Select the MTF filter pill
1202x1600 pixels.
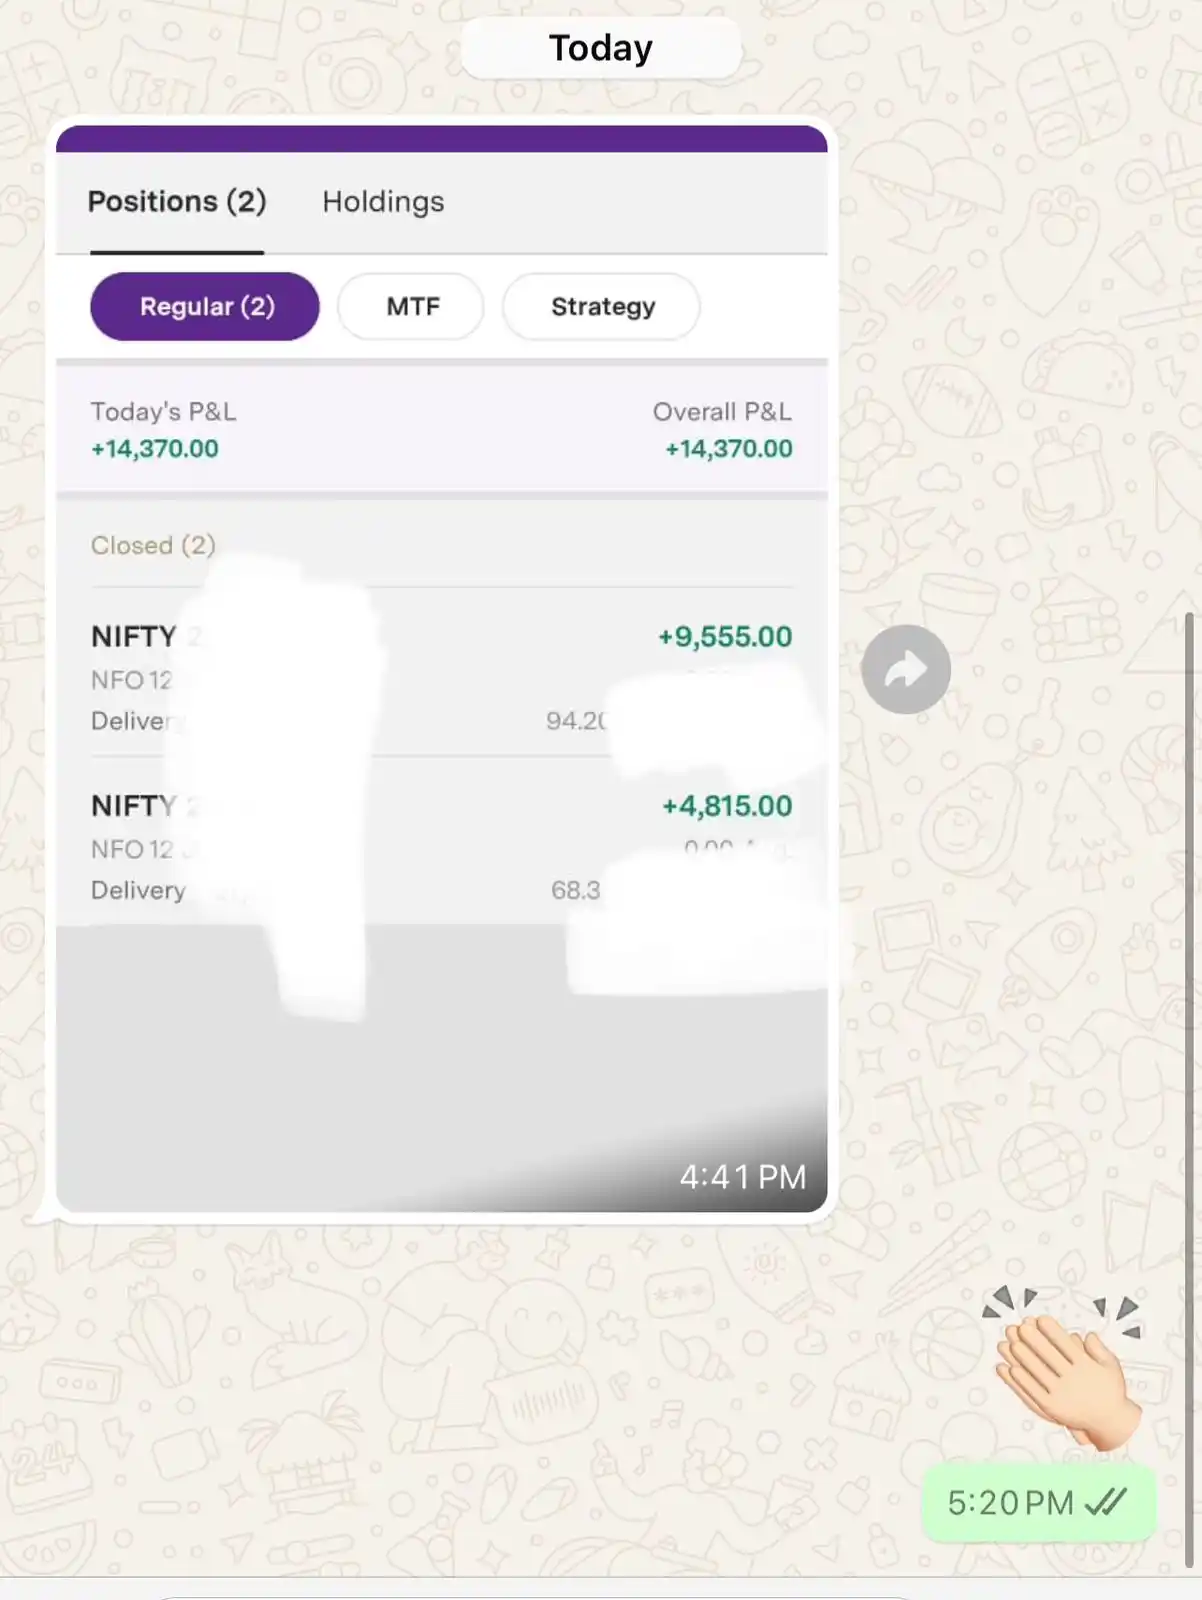click(412, 306)
